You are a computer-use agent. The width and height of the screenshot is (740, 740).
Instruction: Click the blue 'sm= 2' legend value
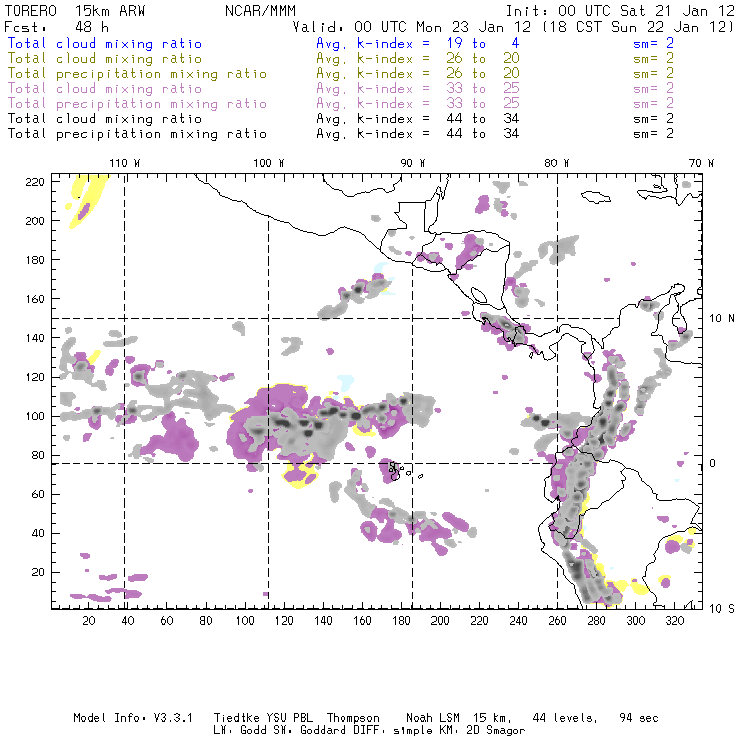654,44
